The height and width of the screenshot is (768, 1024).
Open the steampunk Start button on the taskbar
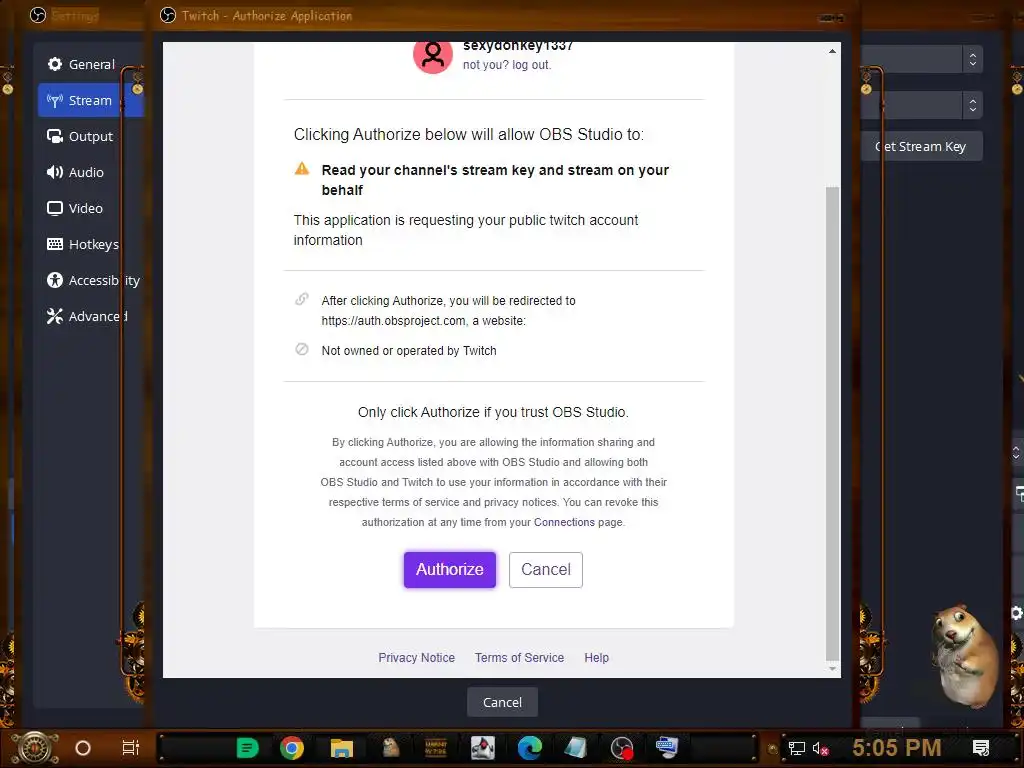click(x=34, y=748)
